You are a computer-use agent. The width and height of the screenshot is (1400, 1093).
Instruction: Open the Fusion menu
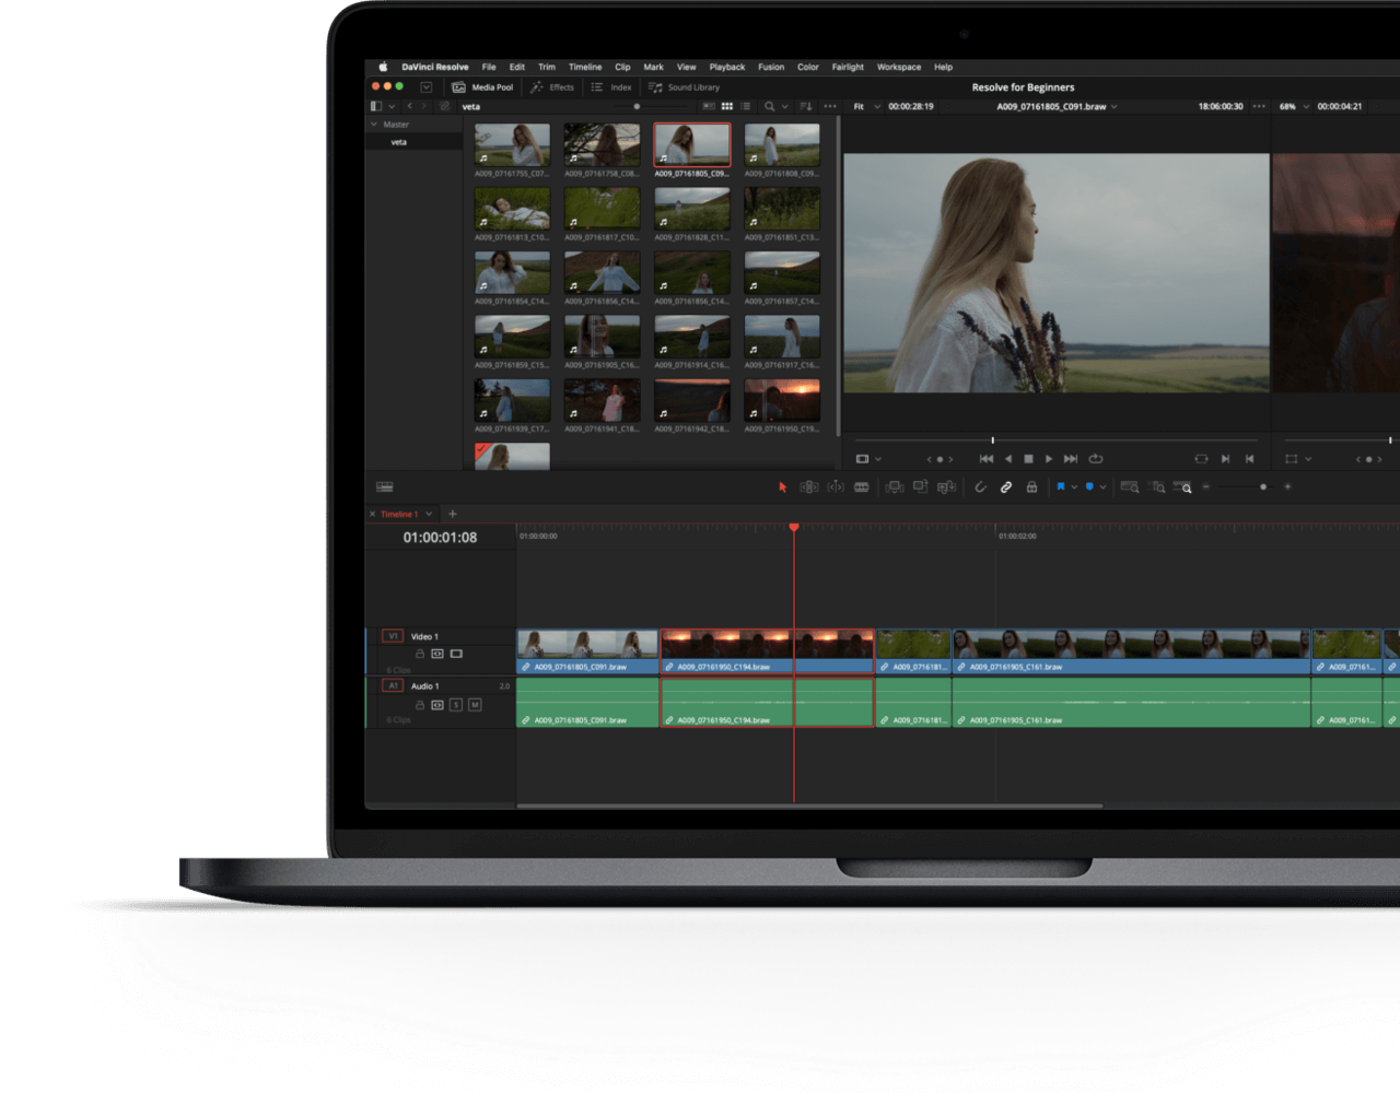[x=771, y=67]
